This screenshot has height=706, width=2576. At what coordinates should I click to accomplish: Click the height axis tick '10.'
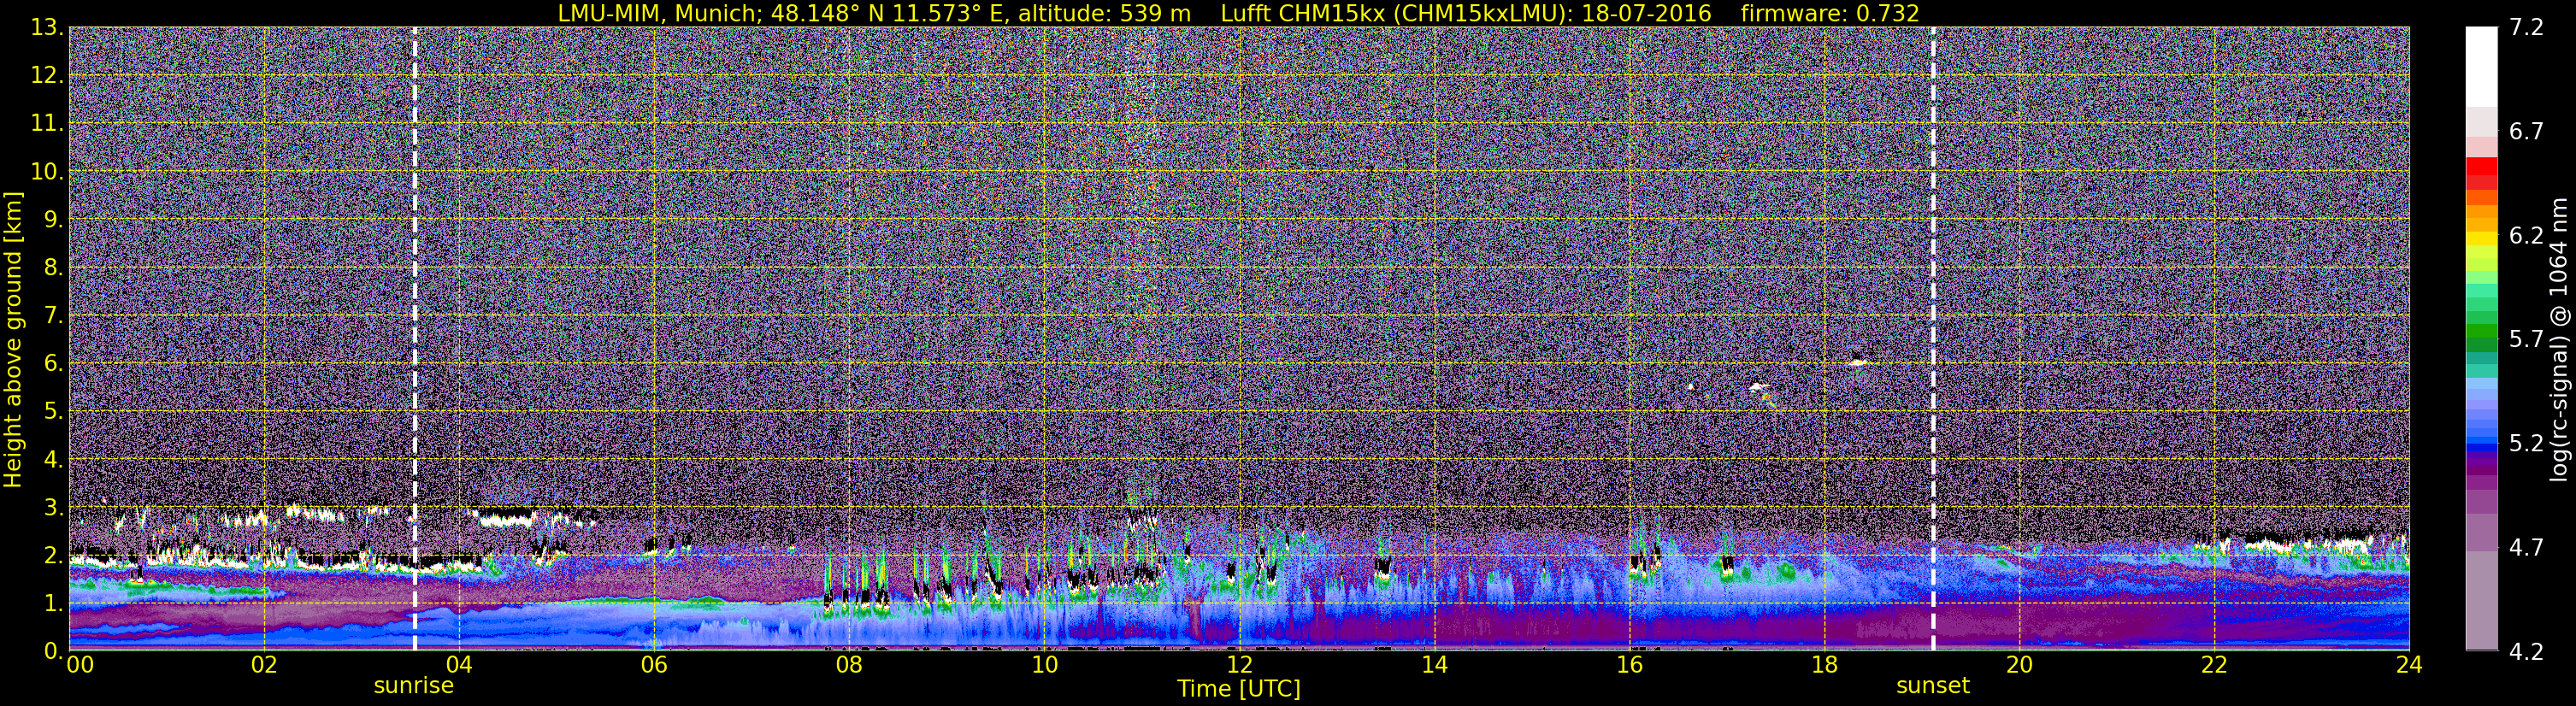click(x=47, y=171)
